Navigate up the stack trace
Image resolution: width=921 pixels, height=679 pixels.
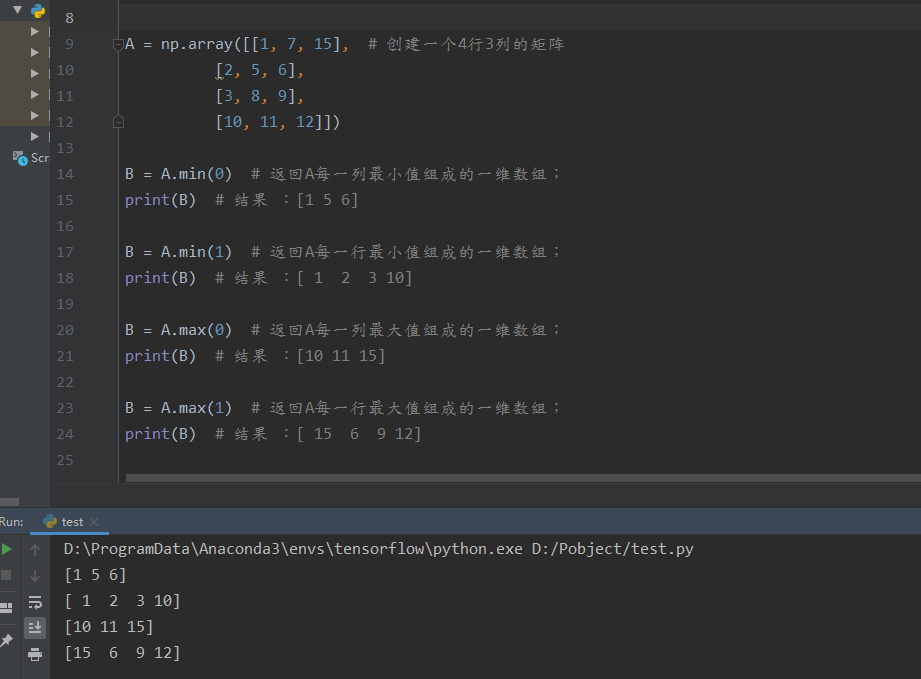click(x=34, y=550)
